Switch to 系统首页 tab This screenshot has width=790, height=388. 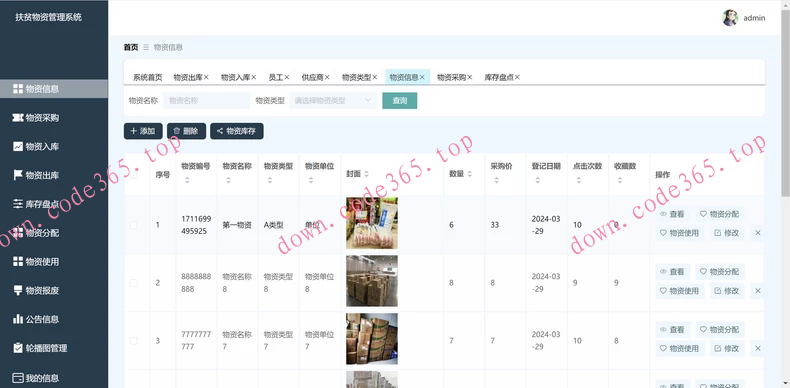pos(148,77)
